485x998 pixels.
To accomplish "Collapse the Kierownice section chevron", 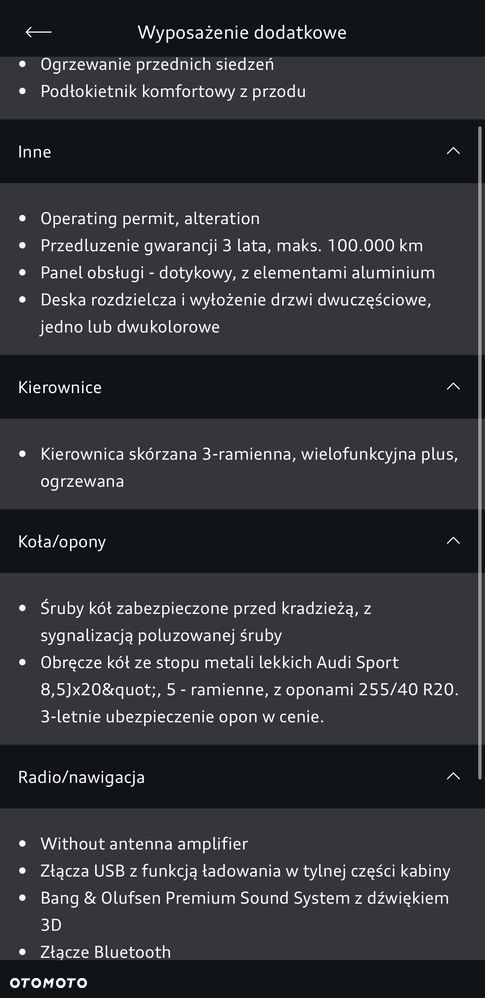I will point(453,386).
